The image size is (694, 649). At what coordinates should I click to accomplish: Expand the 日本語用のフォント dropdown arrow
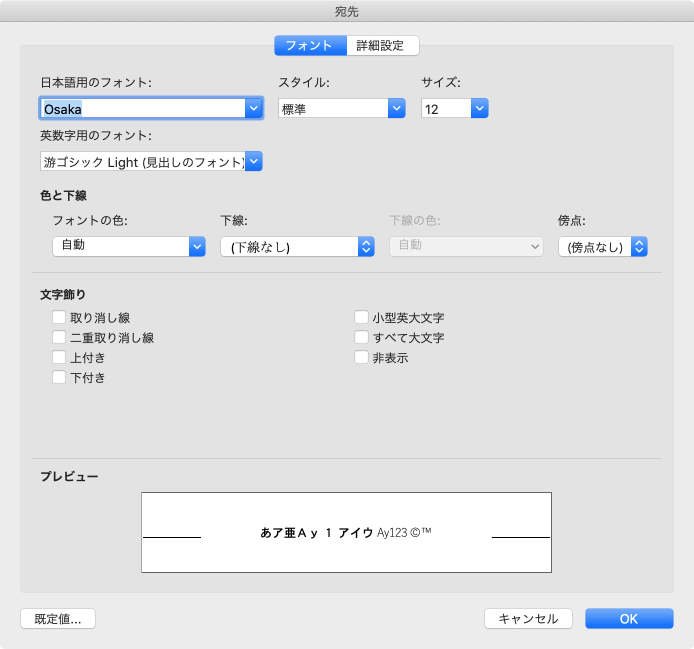(x=254, y=108)
